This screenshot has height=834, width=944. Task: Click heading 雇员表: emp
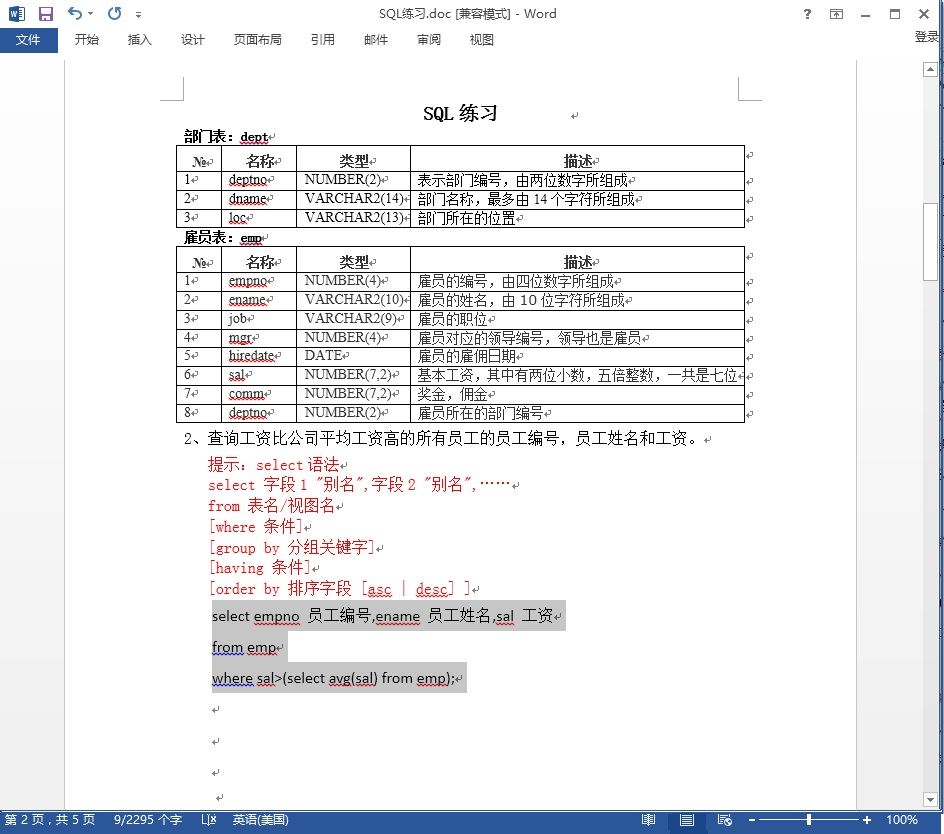pyautogui.click(x=223, y=238)
